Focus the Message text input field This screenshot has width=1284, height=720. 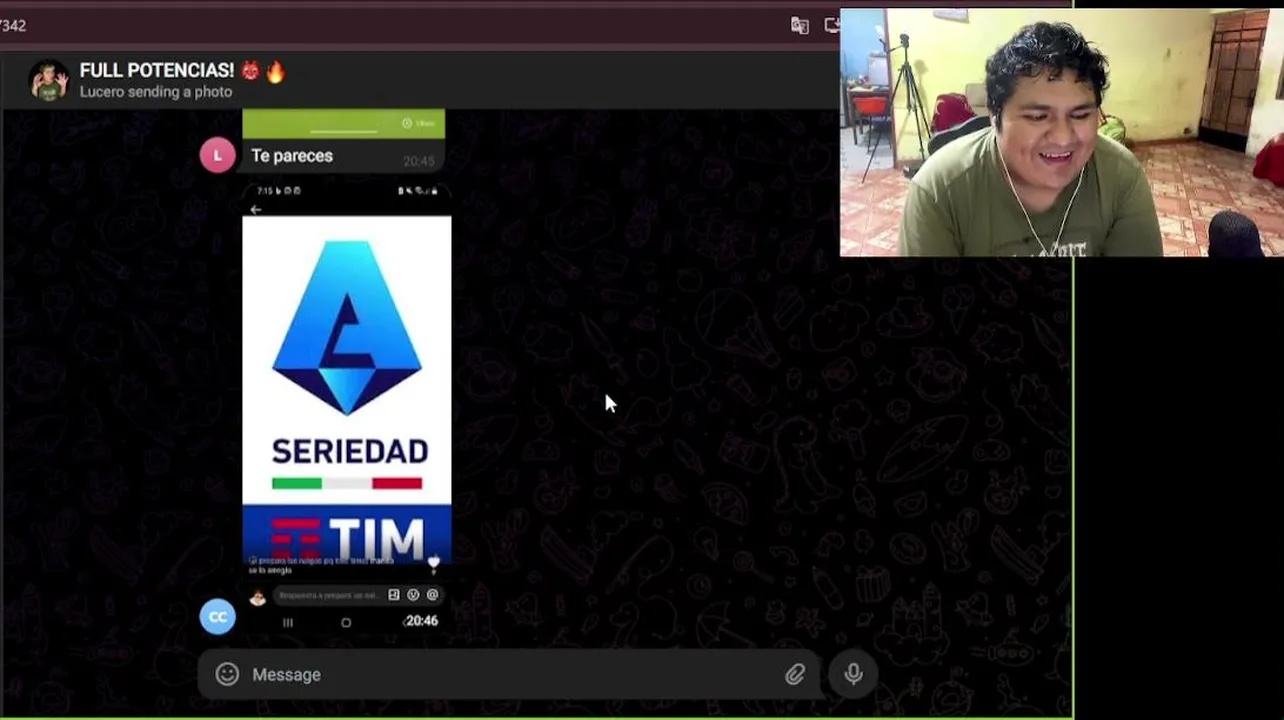[509, 674]
